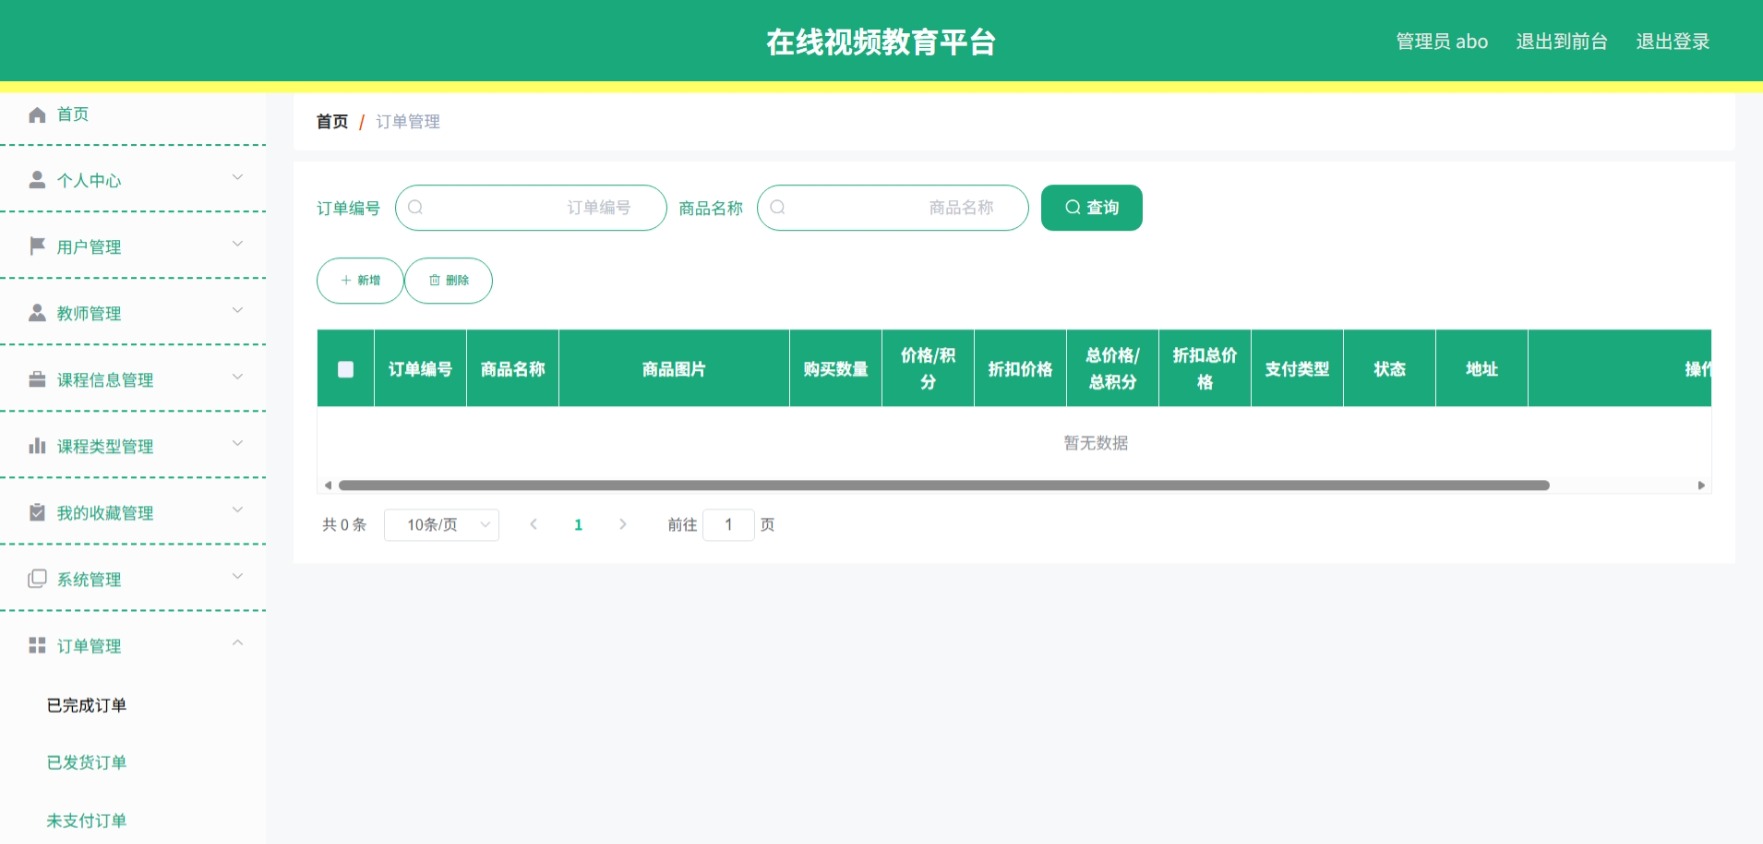This screenshot has width=1763, height=844.
Task: Click the 删除 delete button
Action: pos(448,281)
